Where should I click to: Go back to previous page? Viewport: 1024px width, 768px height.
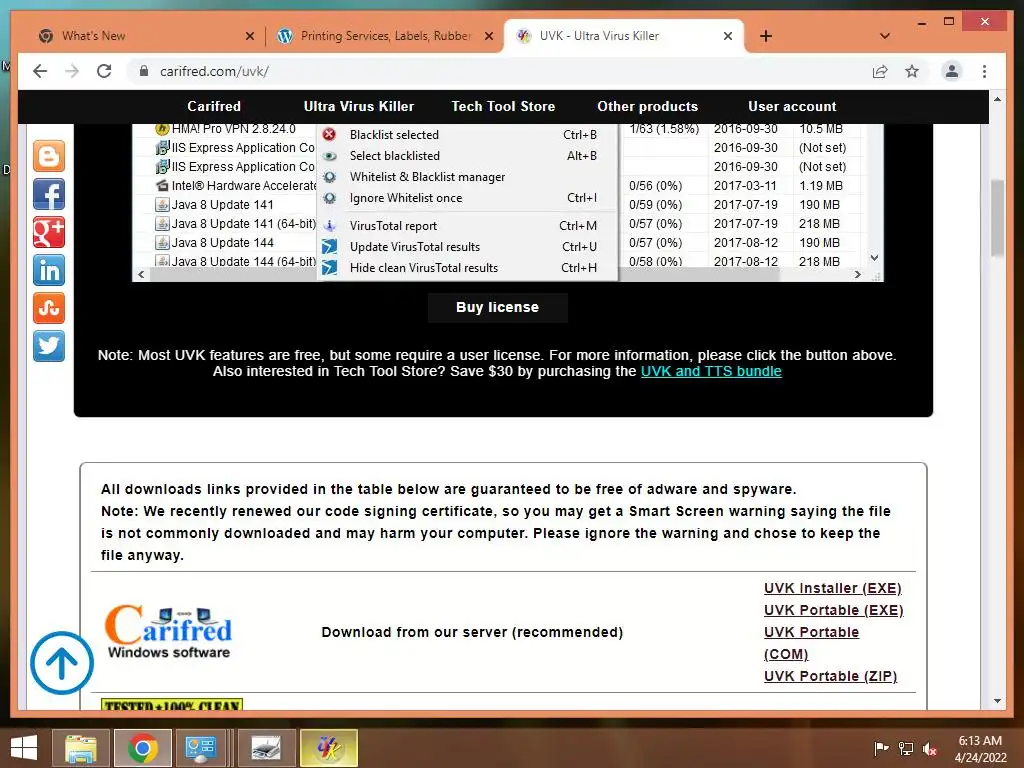pyautogui.click(x=40, y=71)
